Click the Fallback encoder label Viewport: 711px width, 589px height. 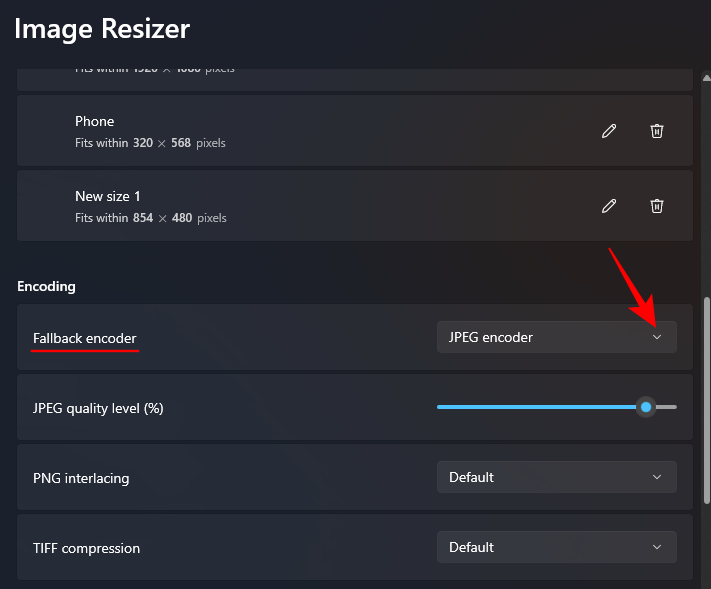coord(84,339)
